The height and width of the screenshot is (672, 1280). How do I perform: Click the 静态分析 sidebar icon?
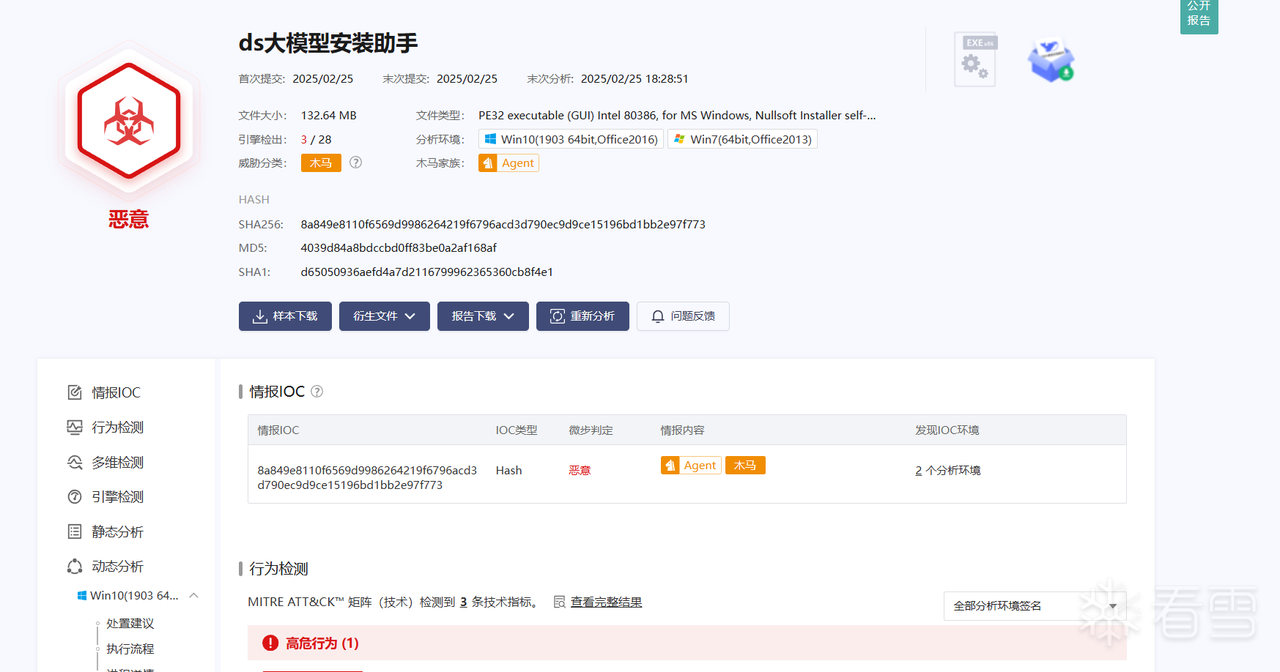pos(74,532)
